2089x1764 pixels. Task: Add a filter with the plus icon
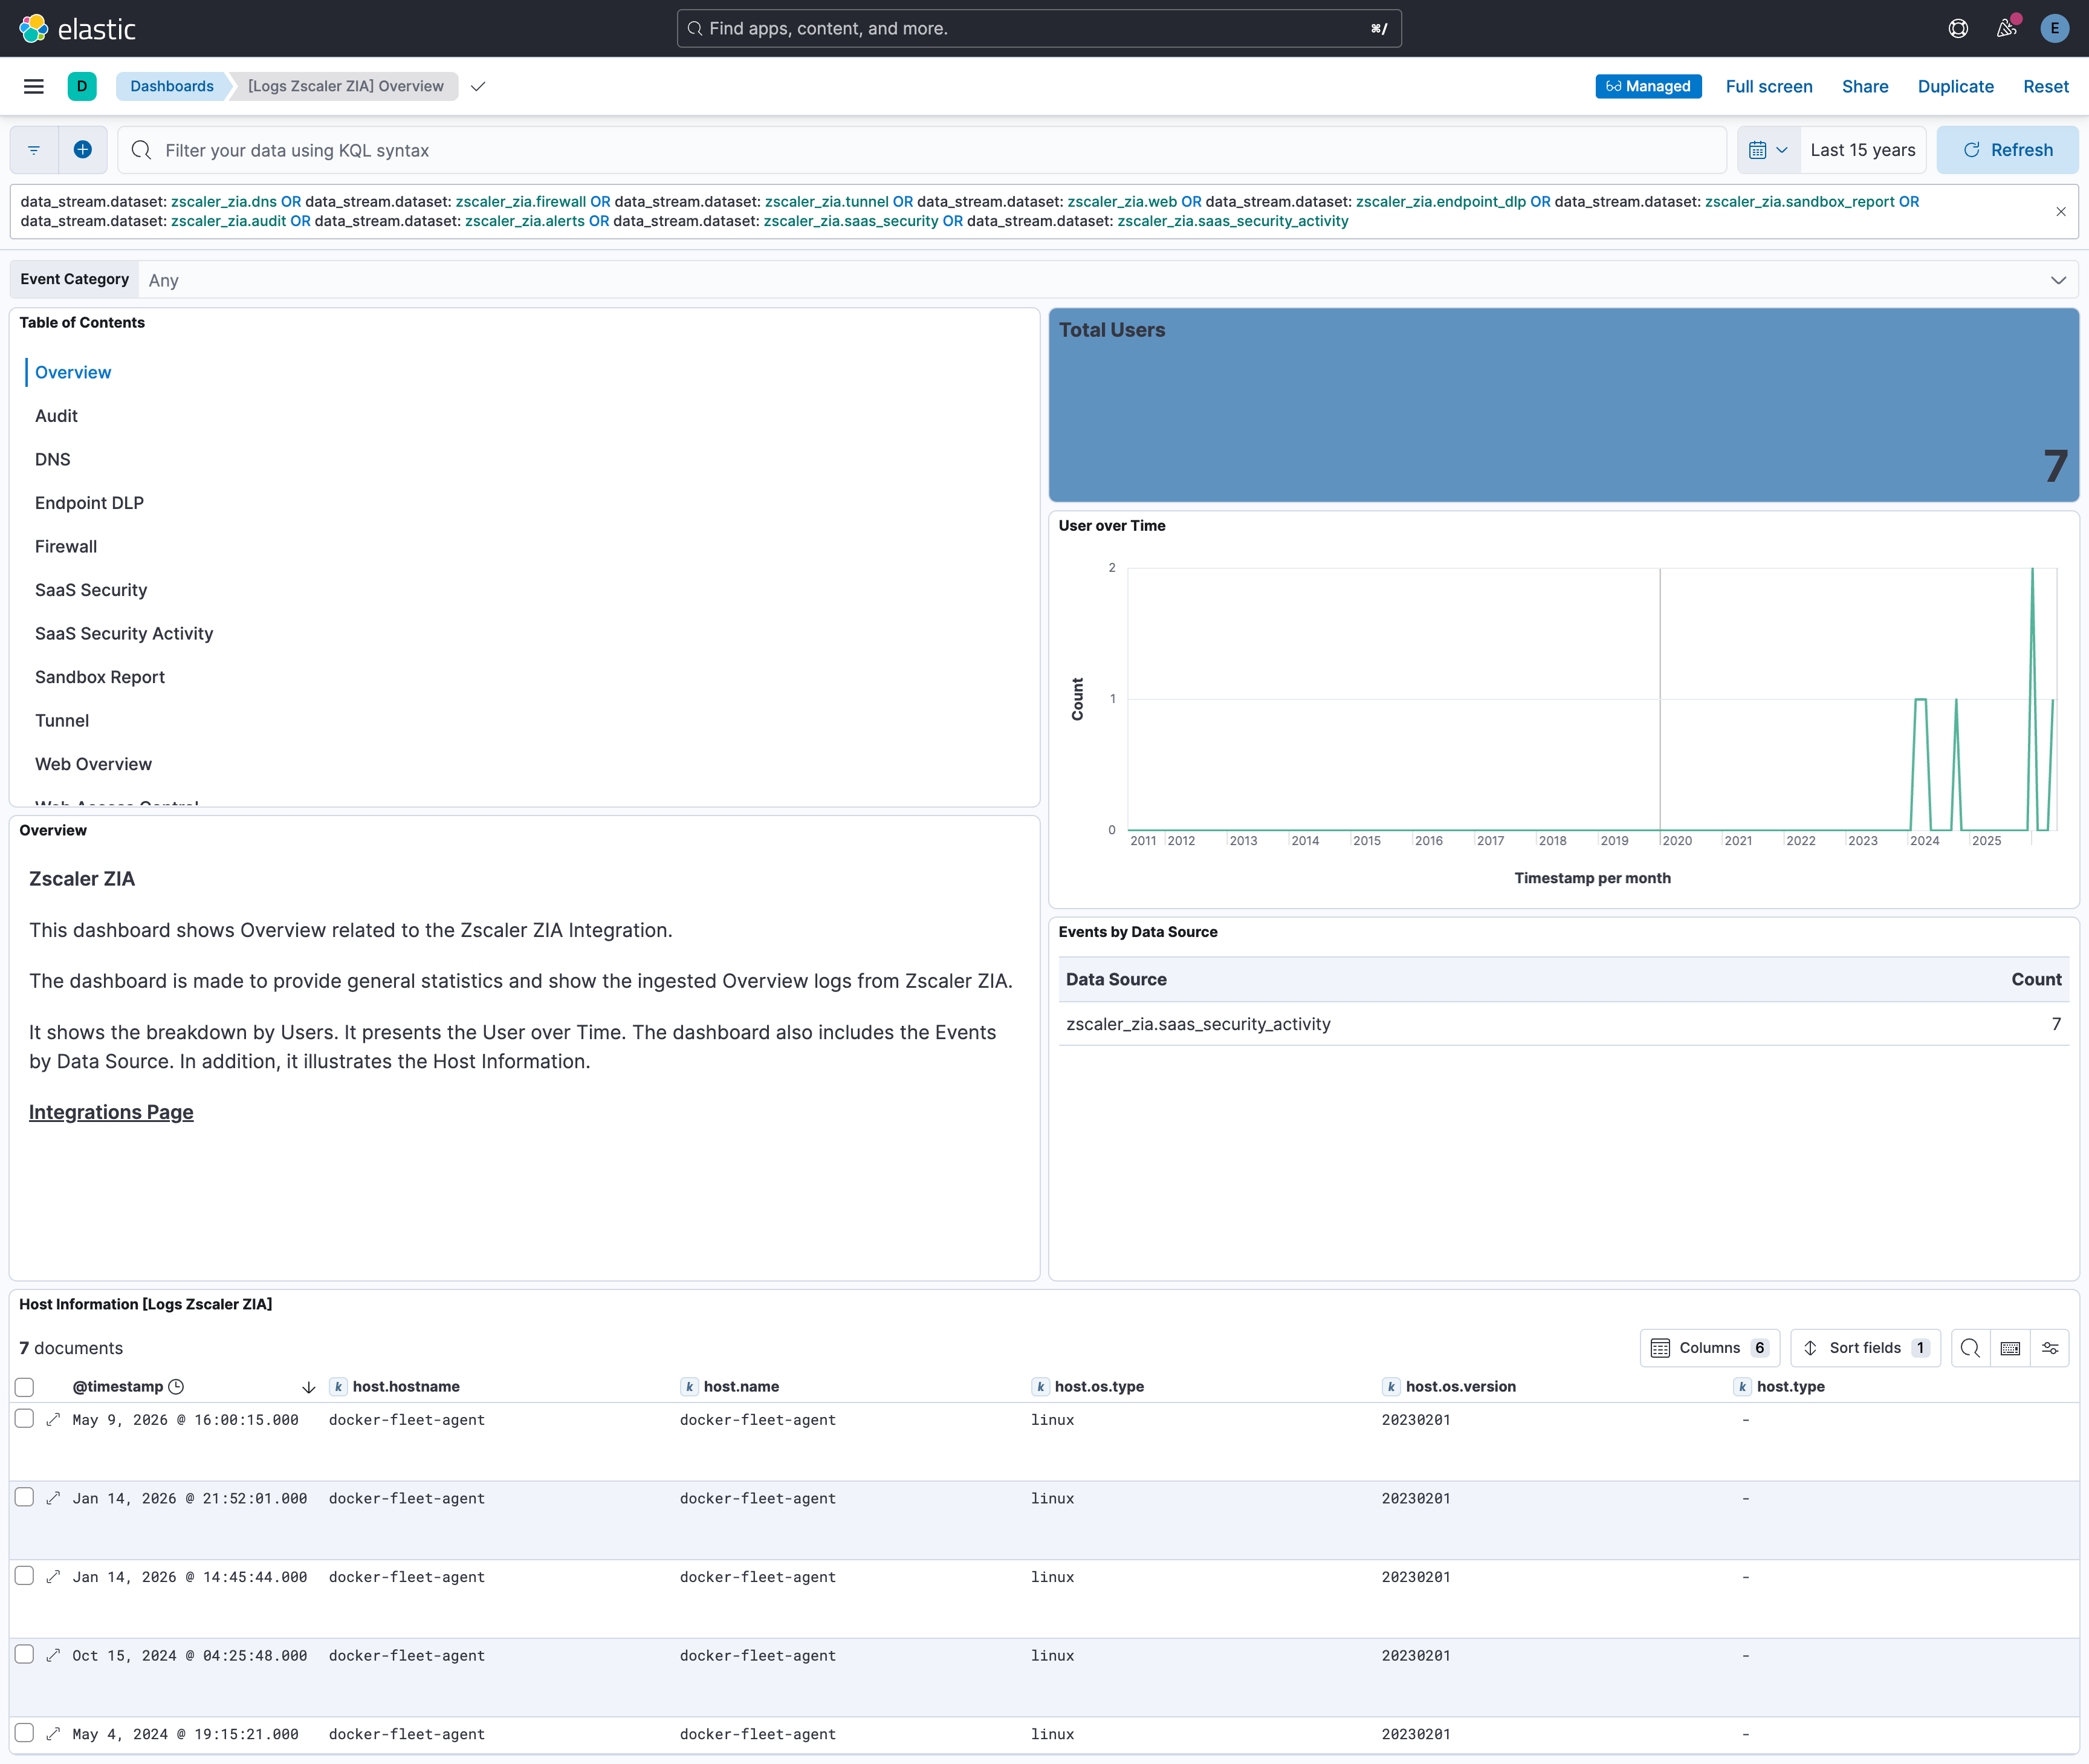[83, 150]
